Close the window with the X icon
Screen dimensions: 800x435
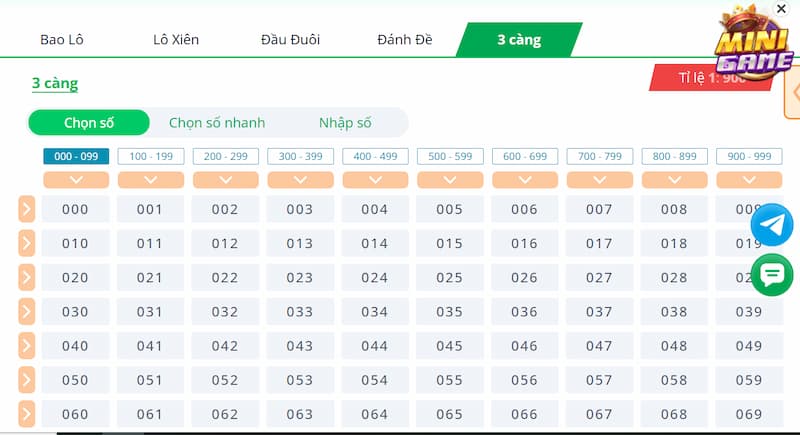click(781, 8)
